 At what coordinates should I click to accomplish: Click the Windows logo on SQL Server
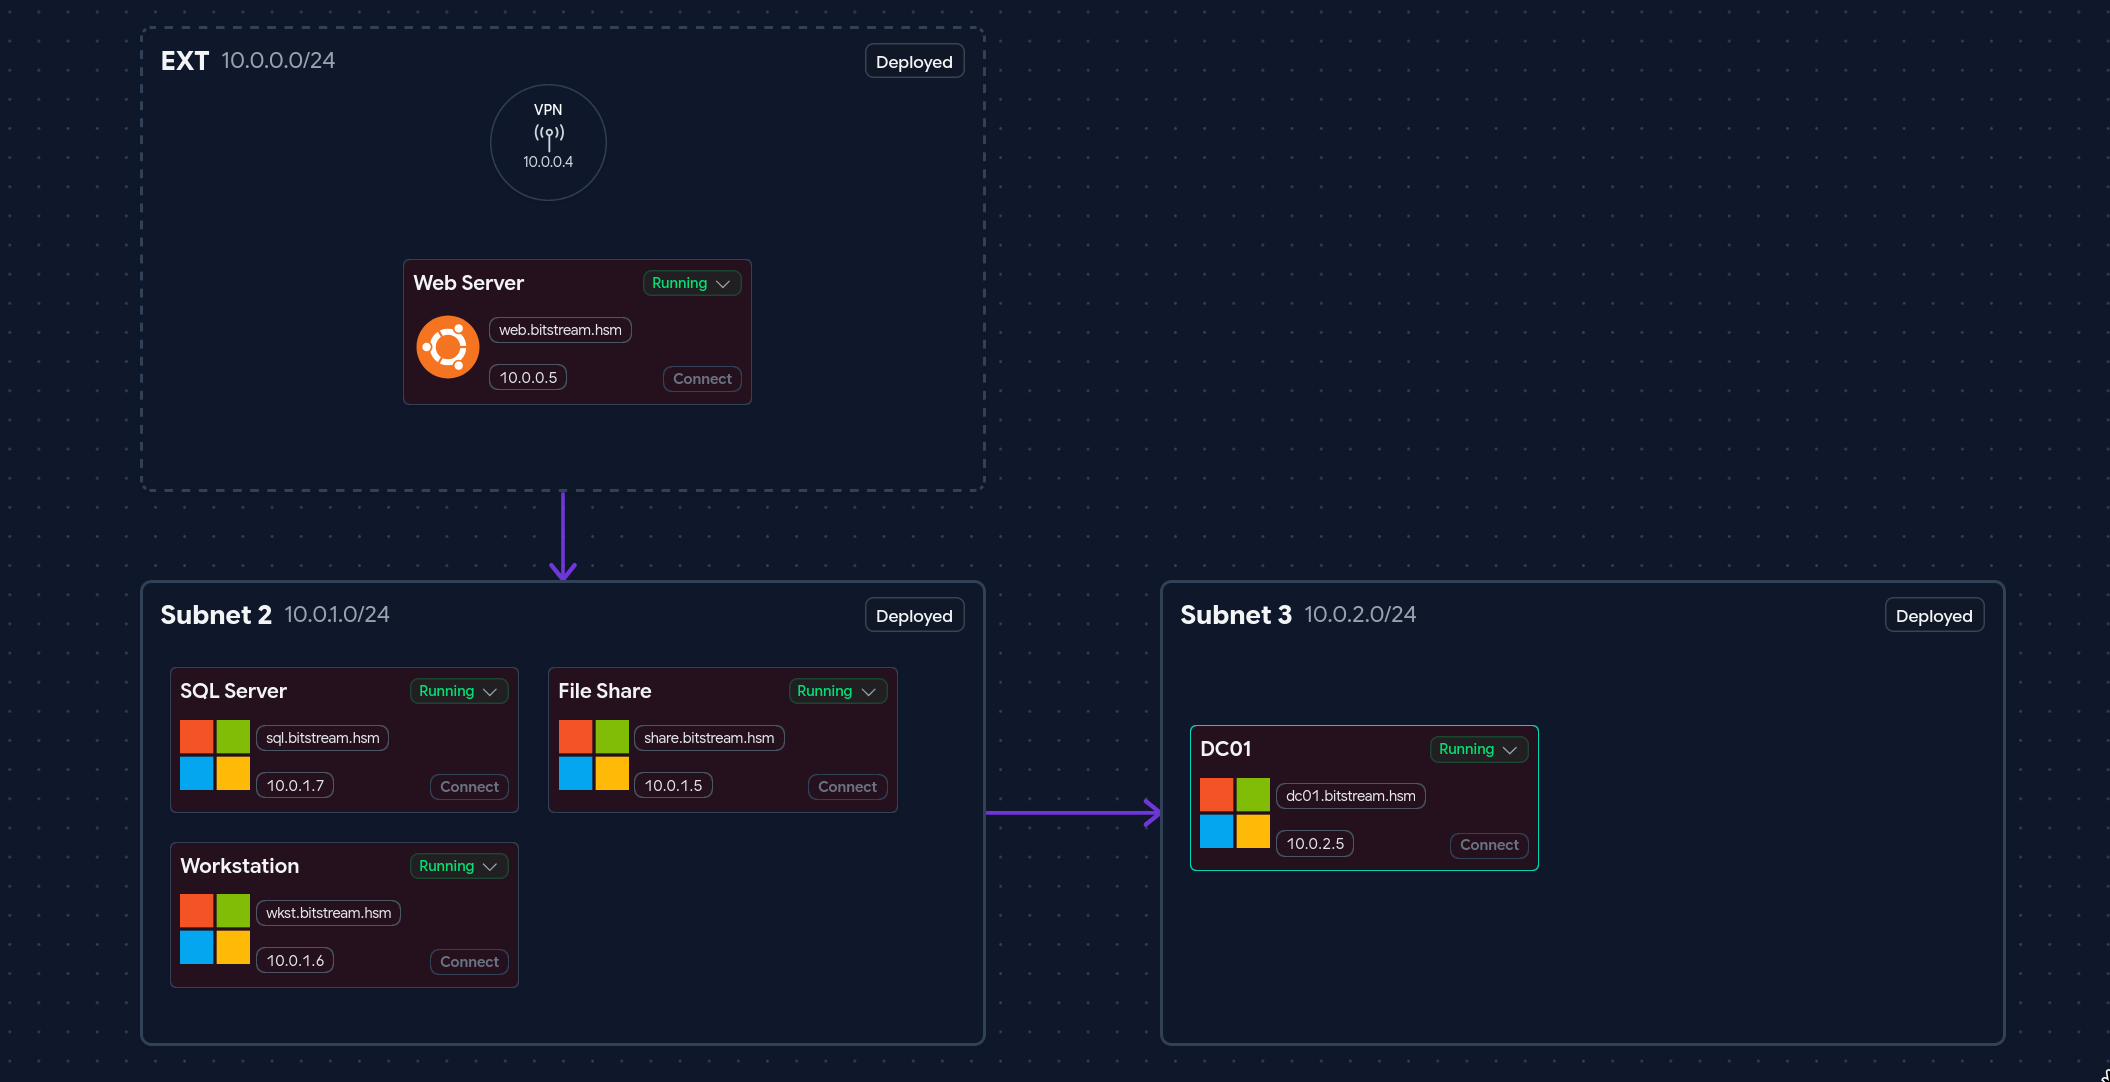click(x=215, y=755)
